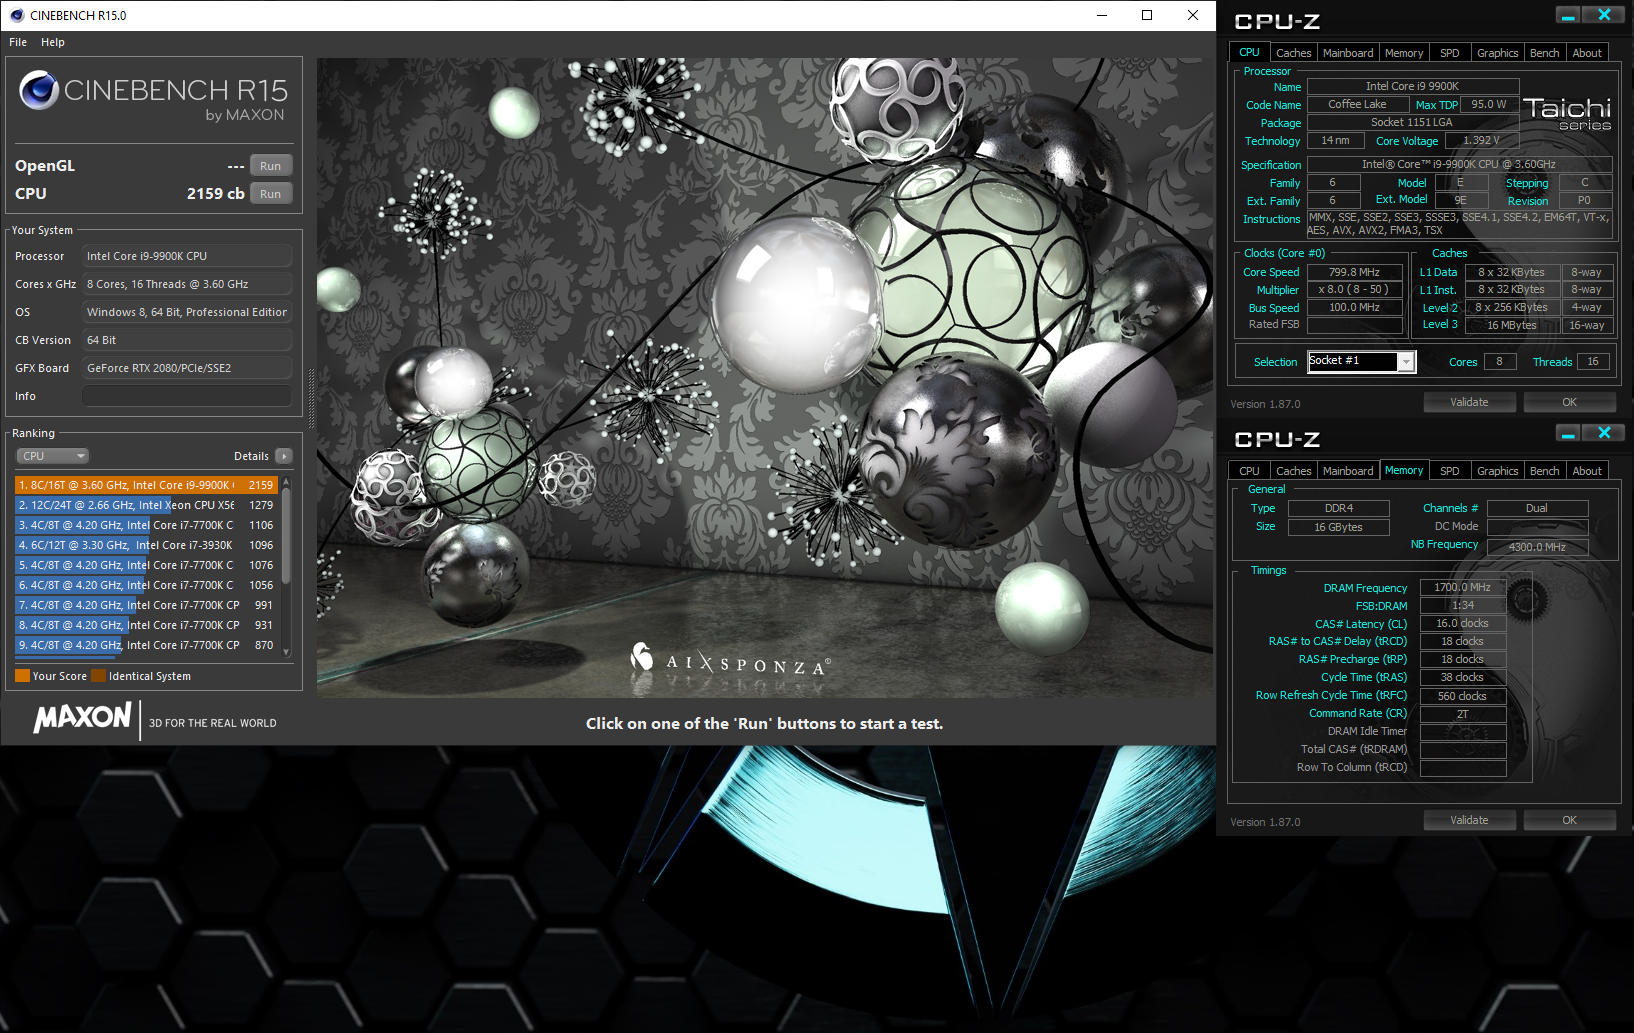The image size is (1634, 1033).
Task: Click the Cinebench title bar app icon
Action: [17, 15]
